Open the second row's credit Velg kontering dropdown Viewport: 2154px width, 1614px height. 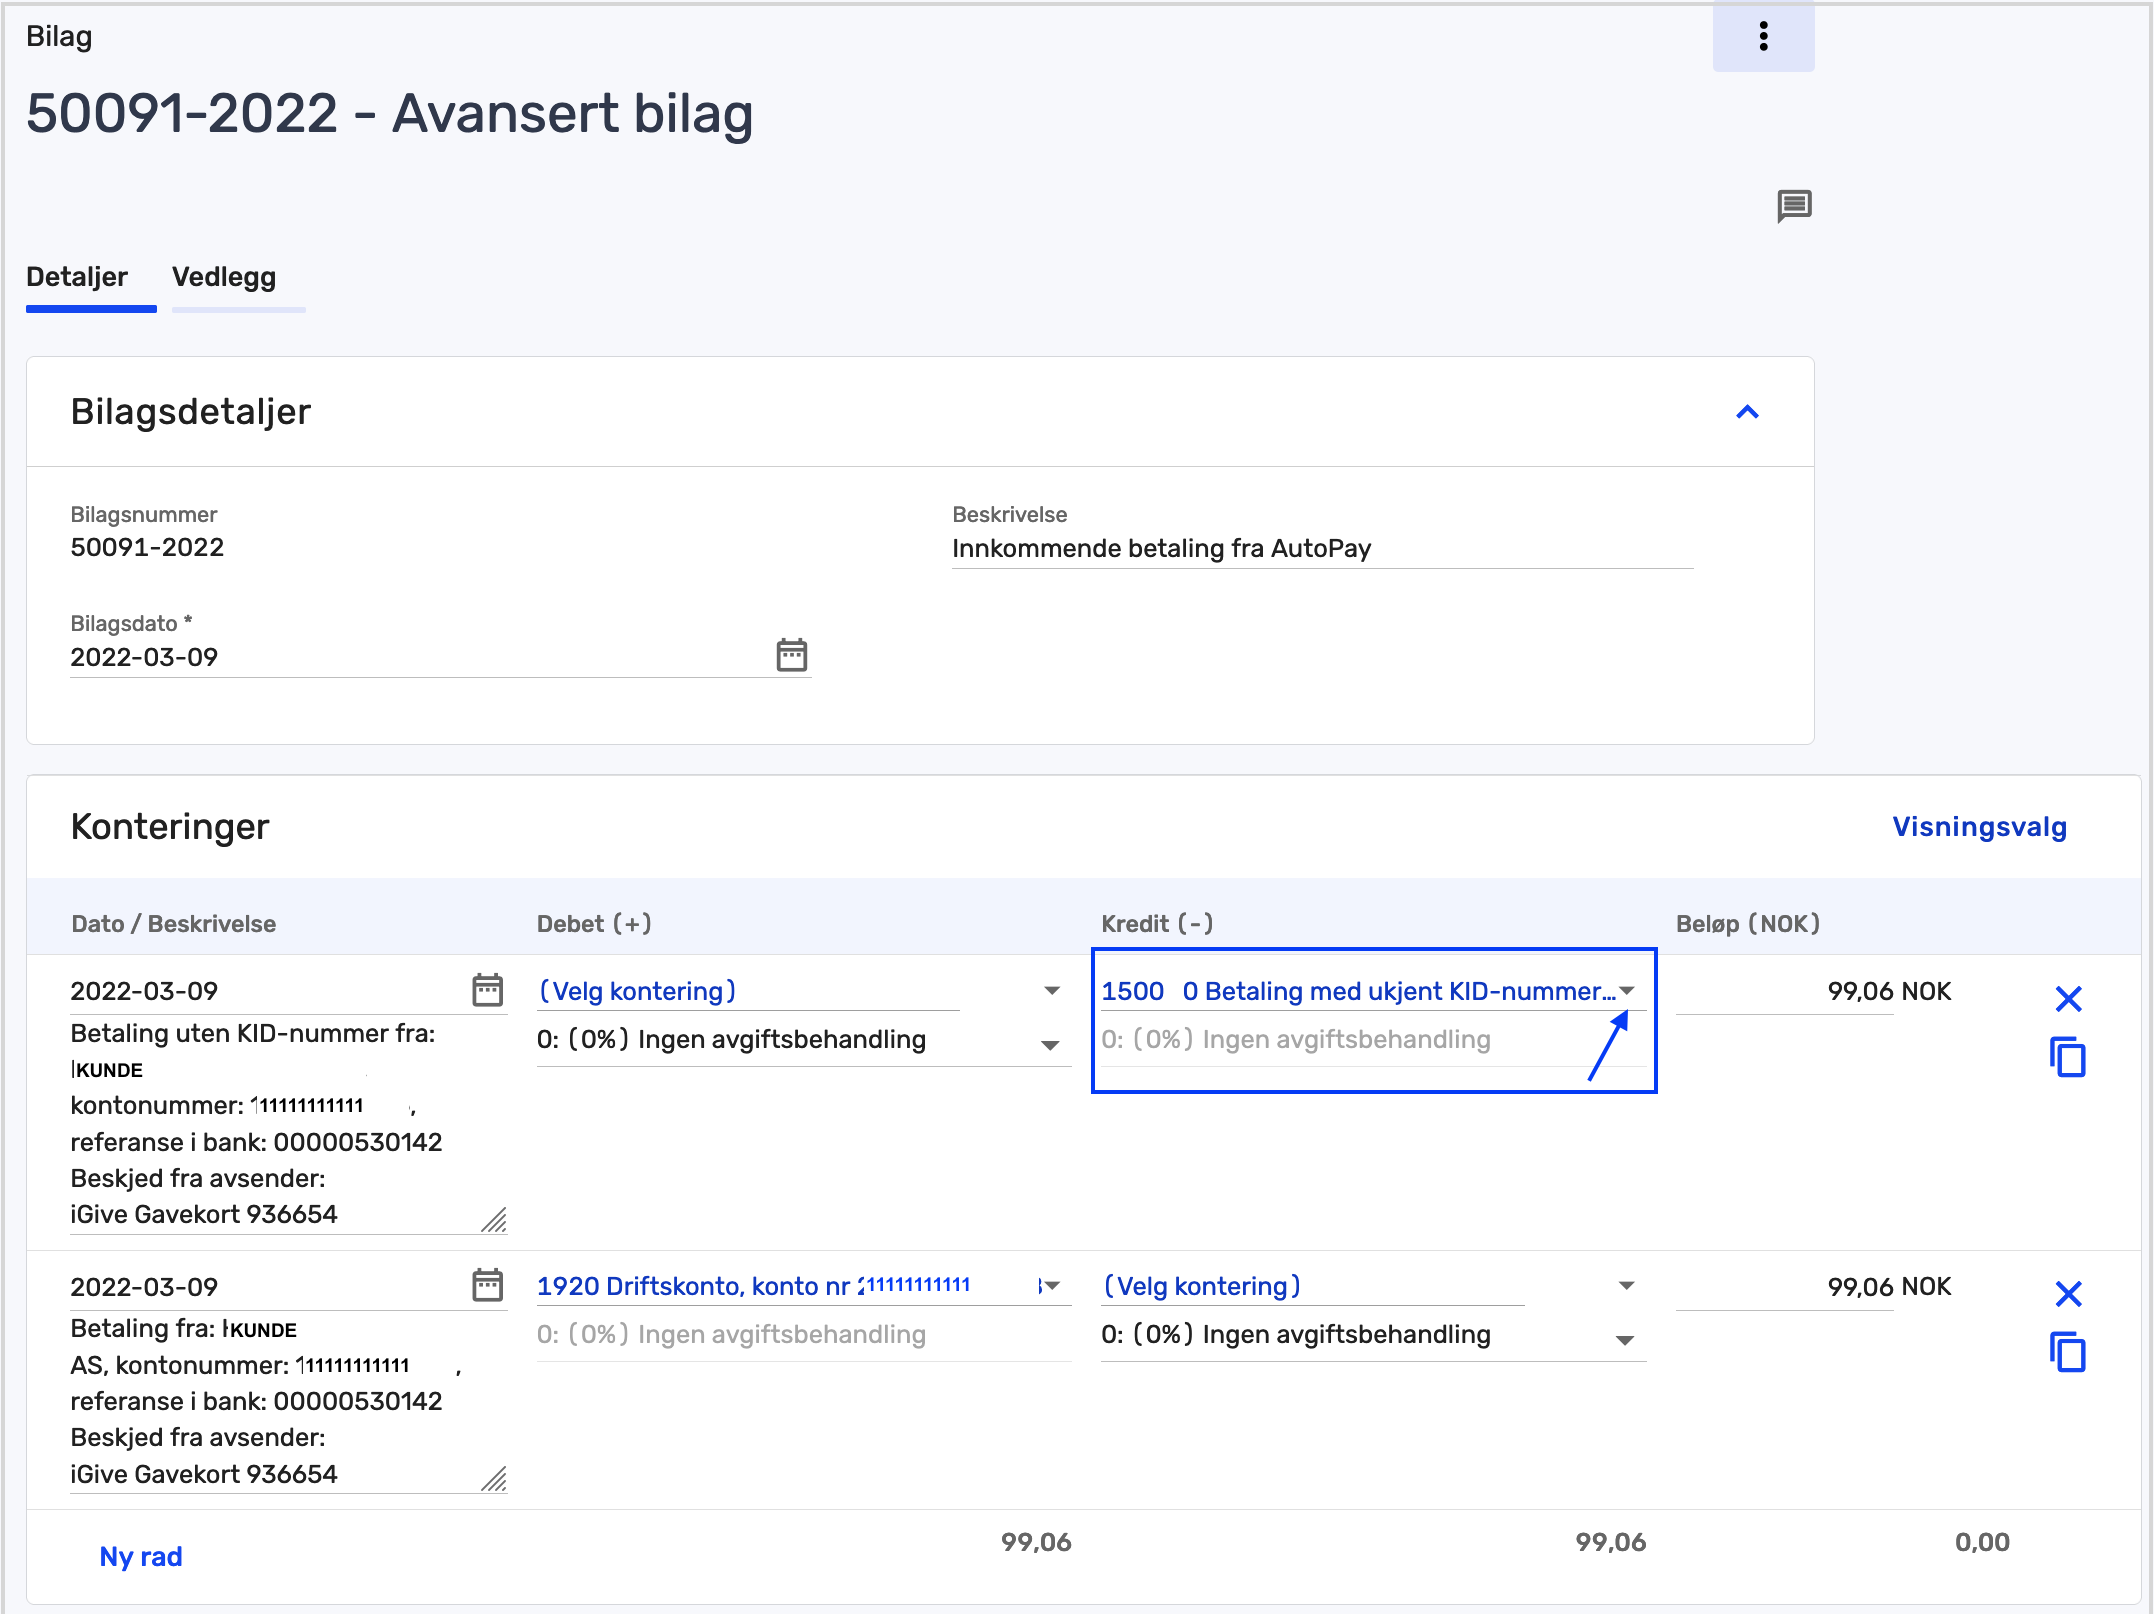click(1373, 1286)
